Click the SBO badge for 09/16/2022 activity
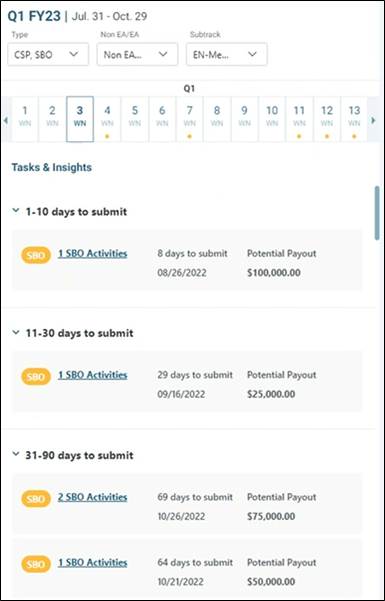 (x=36, y=376)
